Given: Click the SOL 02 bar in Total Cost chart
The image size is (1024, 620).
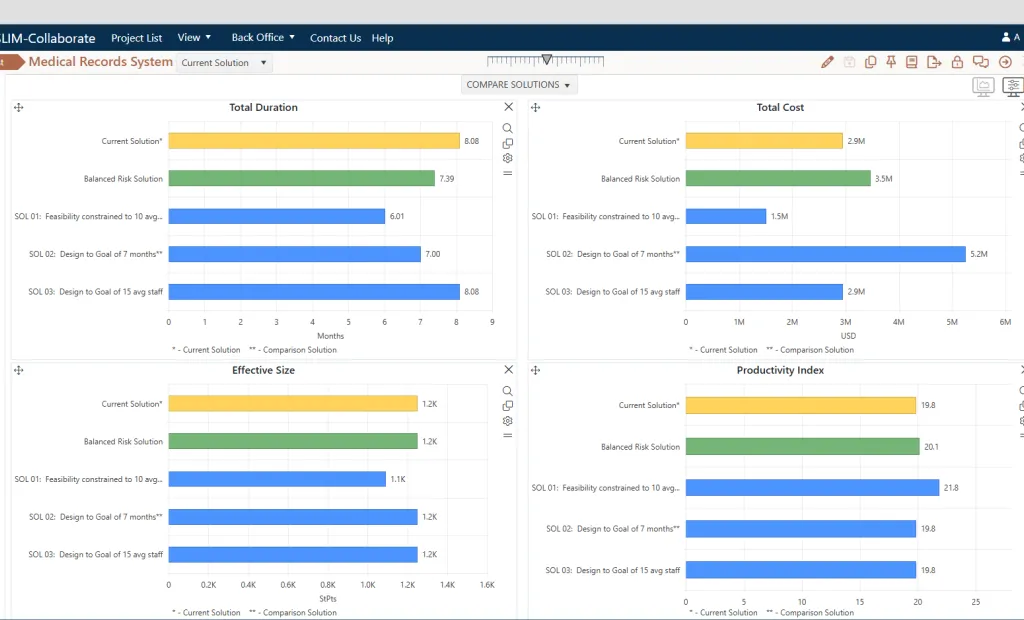Looking at the screenshot, I should click(825, 254).
